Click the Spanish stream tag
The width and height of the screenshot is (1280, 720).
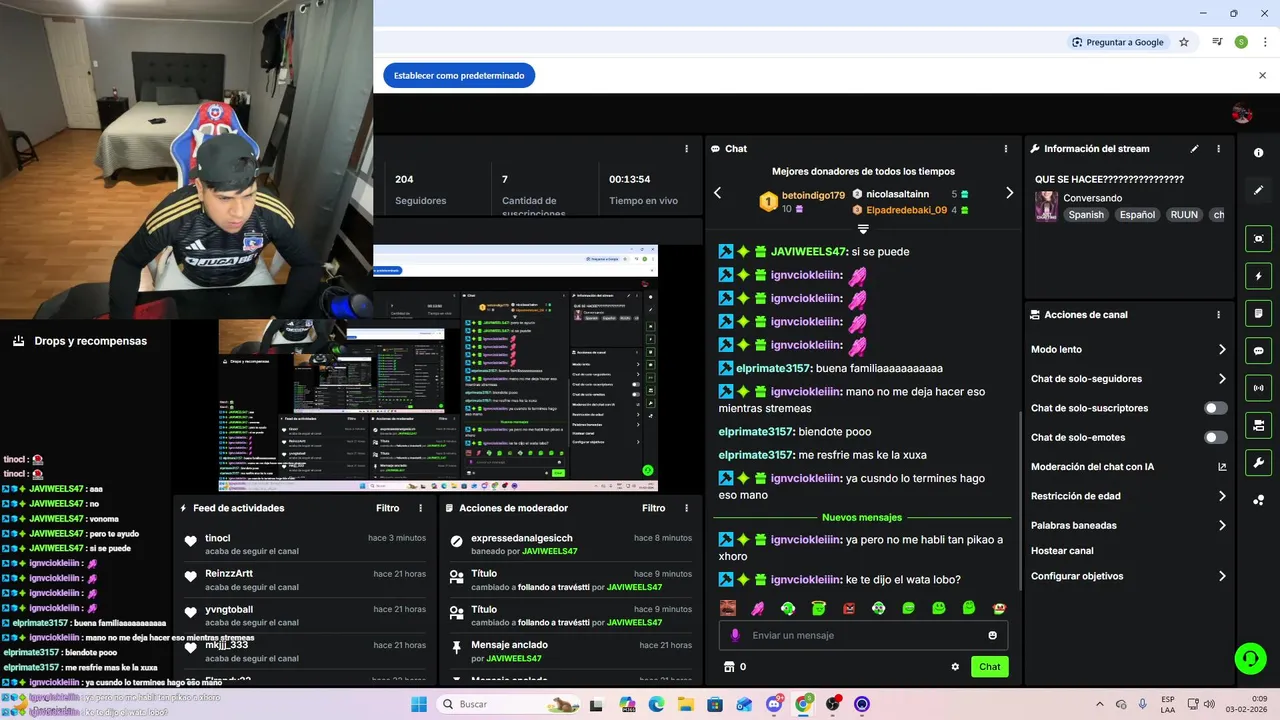click(1086, 215)
